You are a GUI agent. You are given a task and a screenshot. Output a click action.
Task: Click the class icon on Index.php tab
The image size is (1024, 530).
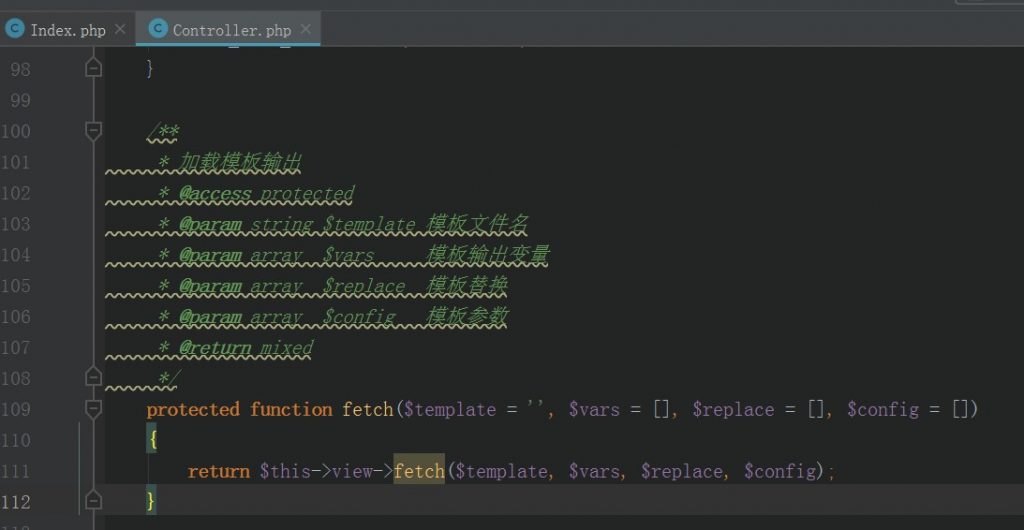click(x=15, y=29)
